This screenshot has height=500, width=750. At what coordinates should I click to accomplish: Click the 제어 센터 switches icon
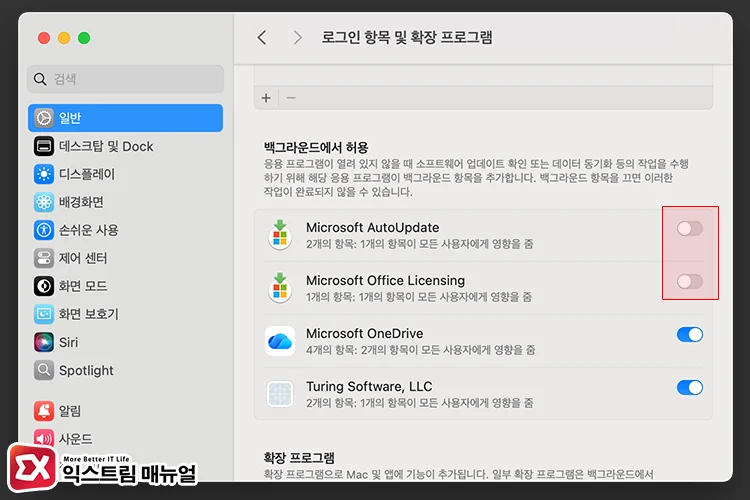(x=44, y=258)
